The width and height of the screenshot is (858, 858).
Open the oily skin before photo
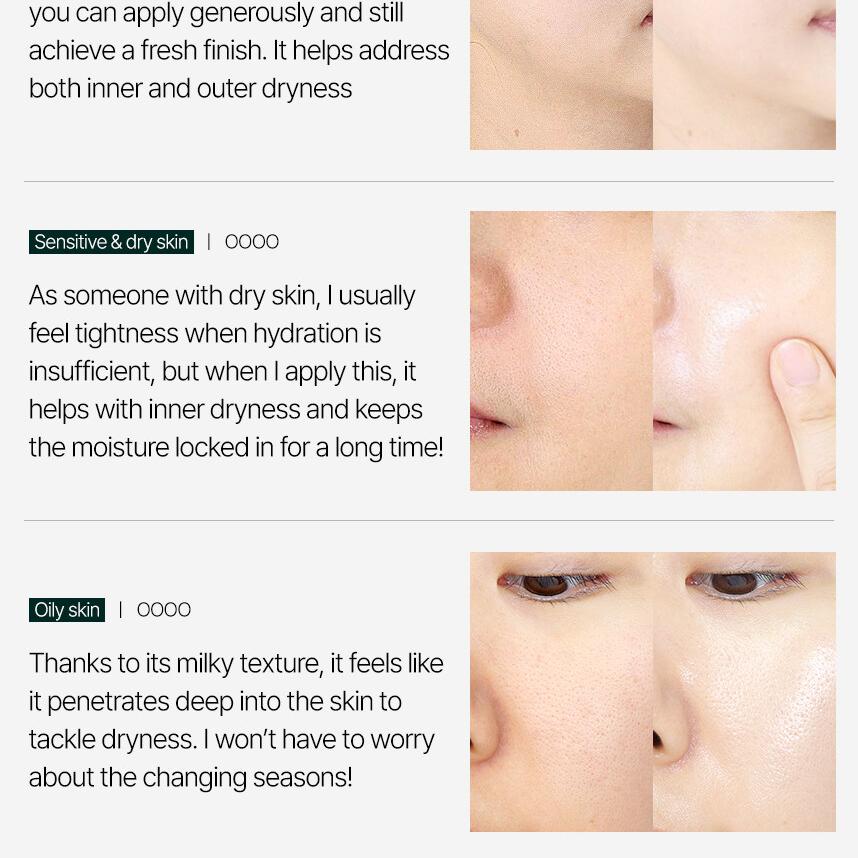tap(561, 692)
